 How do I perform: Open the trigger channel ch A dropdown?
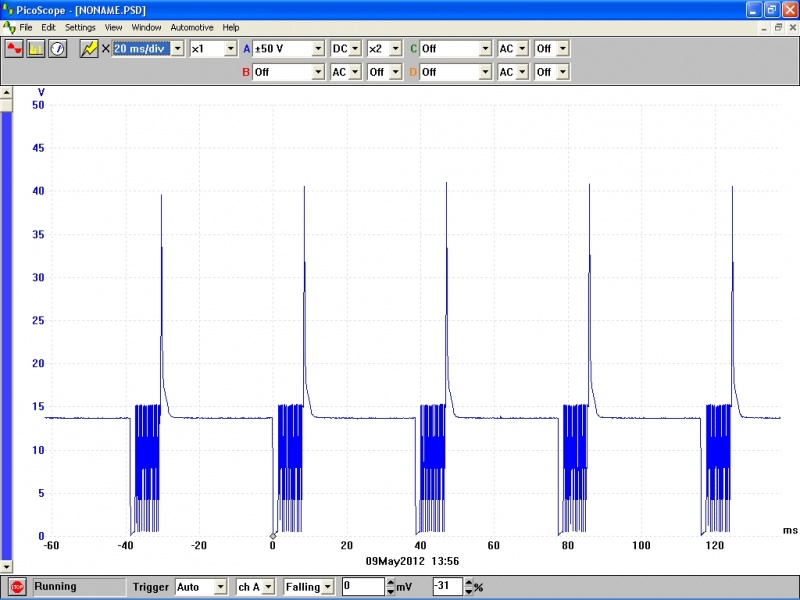coord(268,587)
